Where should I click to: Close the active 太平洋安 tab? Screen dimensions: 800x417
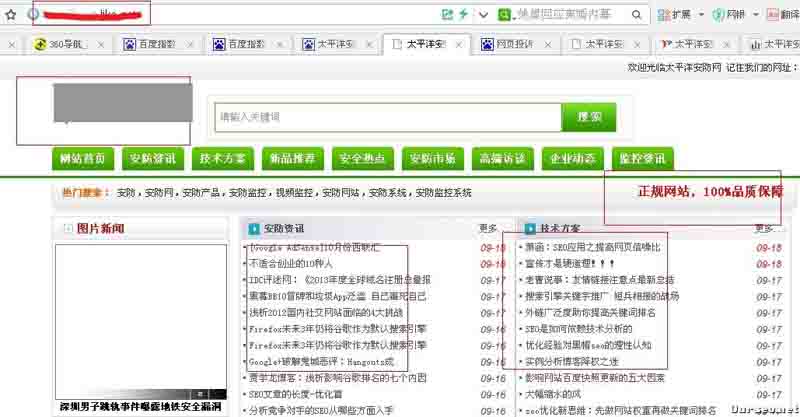(x=458, y=44)
